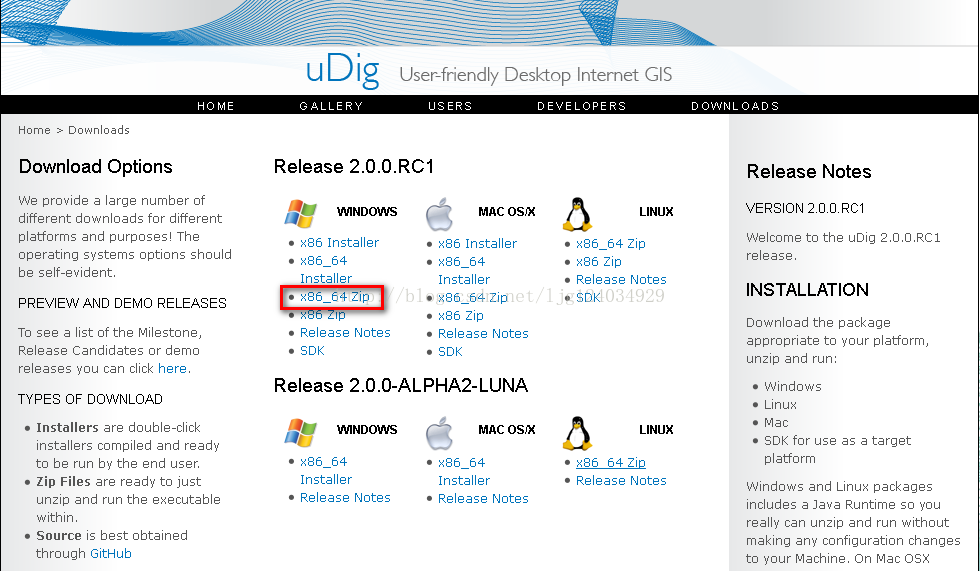Click the Downloads breadcrumb
980x571 pixels.
[99, 130]
